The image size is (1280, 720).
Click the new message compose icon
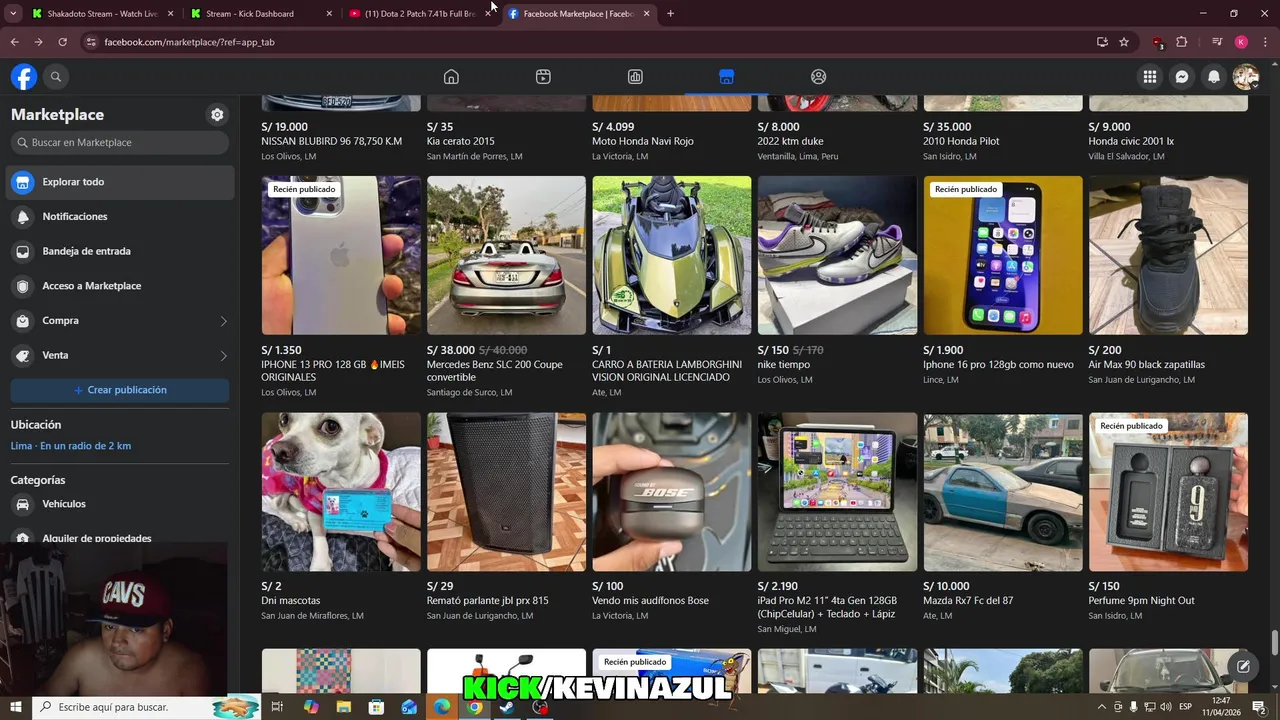click(1243, 666)
